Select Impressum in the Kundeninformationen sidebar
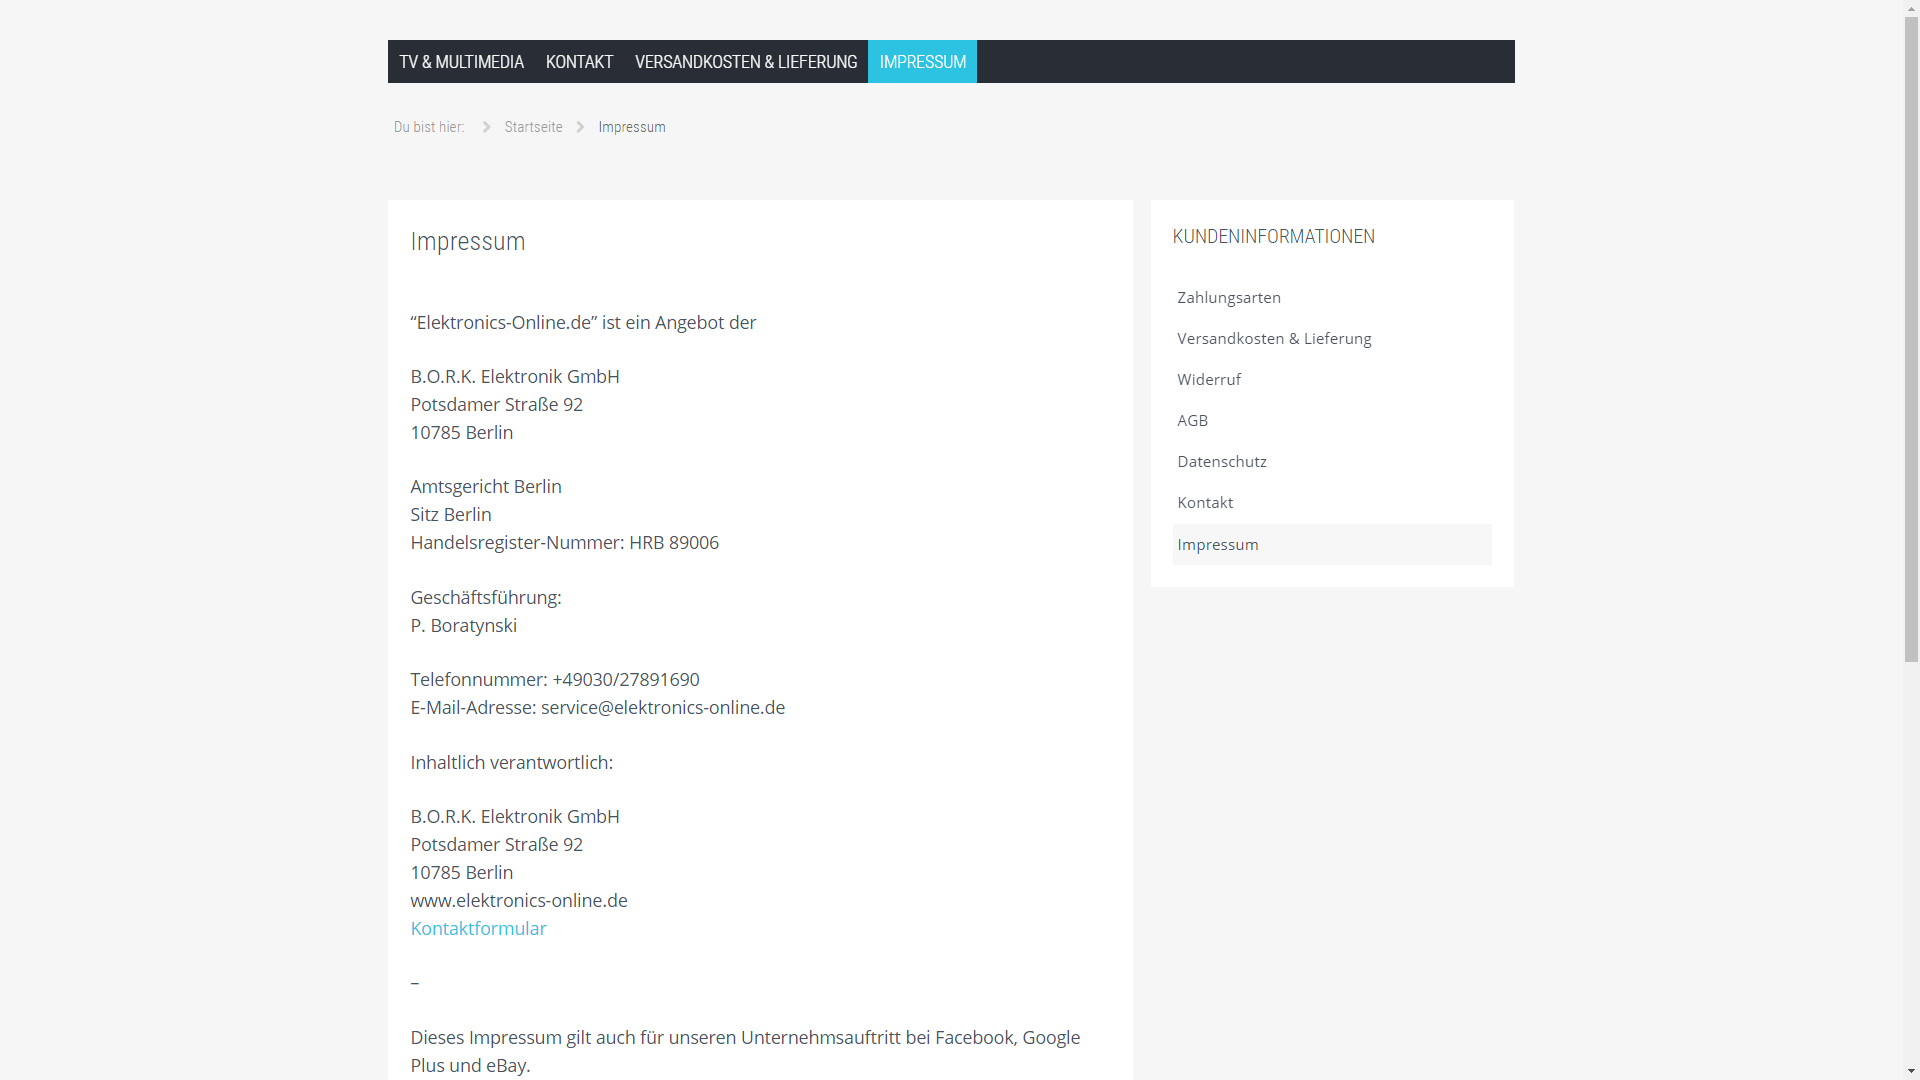 [1331, 544]
